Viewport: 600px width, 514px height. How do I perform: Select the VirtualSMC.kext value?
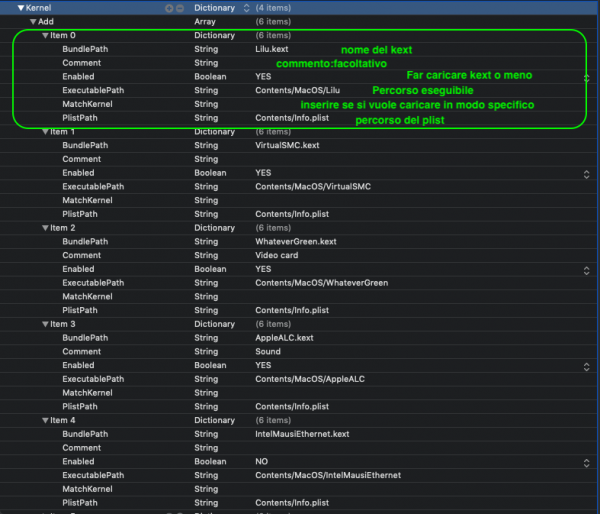(287, 145)
